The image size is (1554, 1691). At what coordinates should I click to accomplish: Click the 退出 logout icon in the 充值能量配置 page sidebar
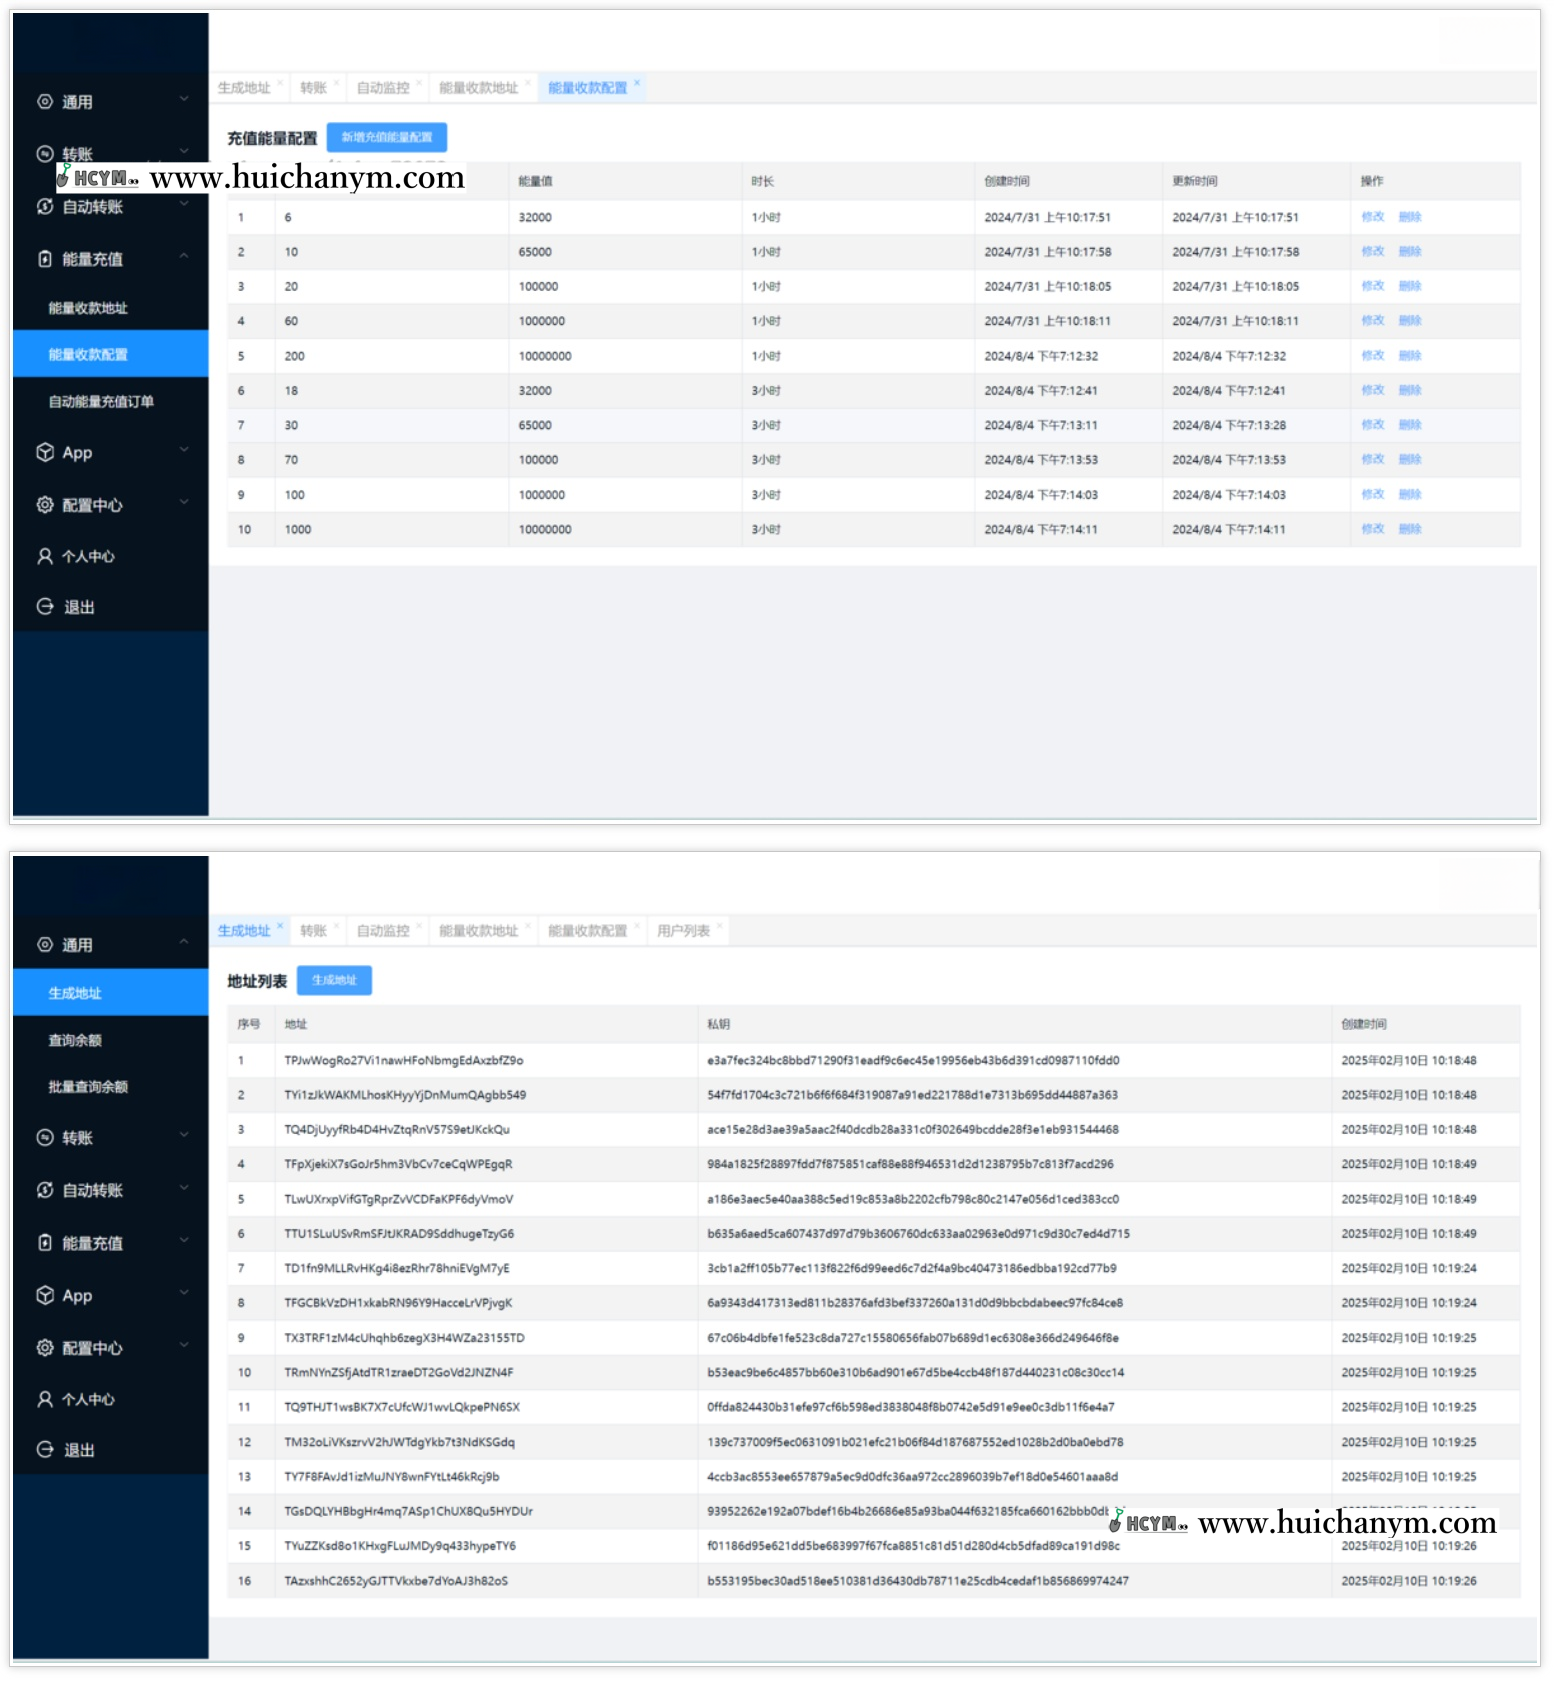[45, 607]
